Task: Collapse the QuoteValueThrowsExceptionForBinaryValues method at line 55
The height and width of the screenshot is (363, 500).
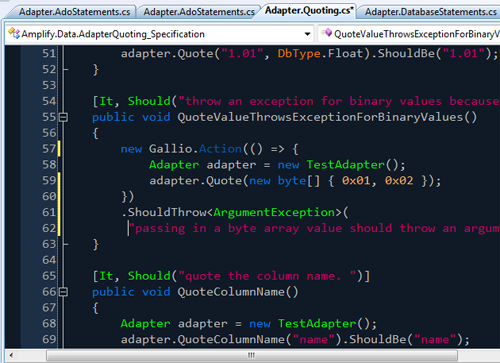Action: [63, 117]
